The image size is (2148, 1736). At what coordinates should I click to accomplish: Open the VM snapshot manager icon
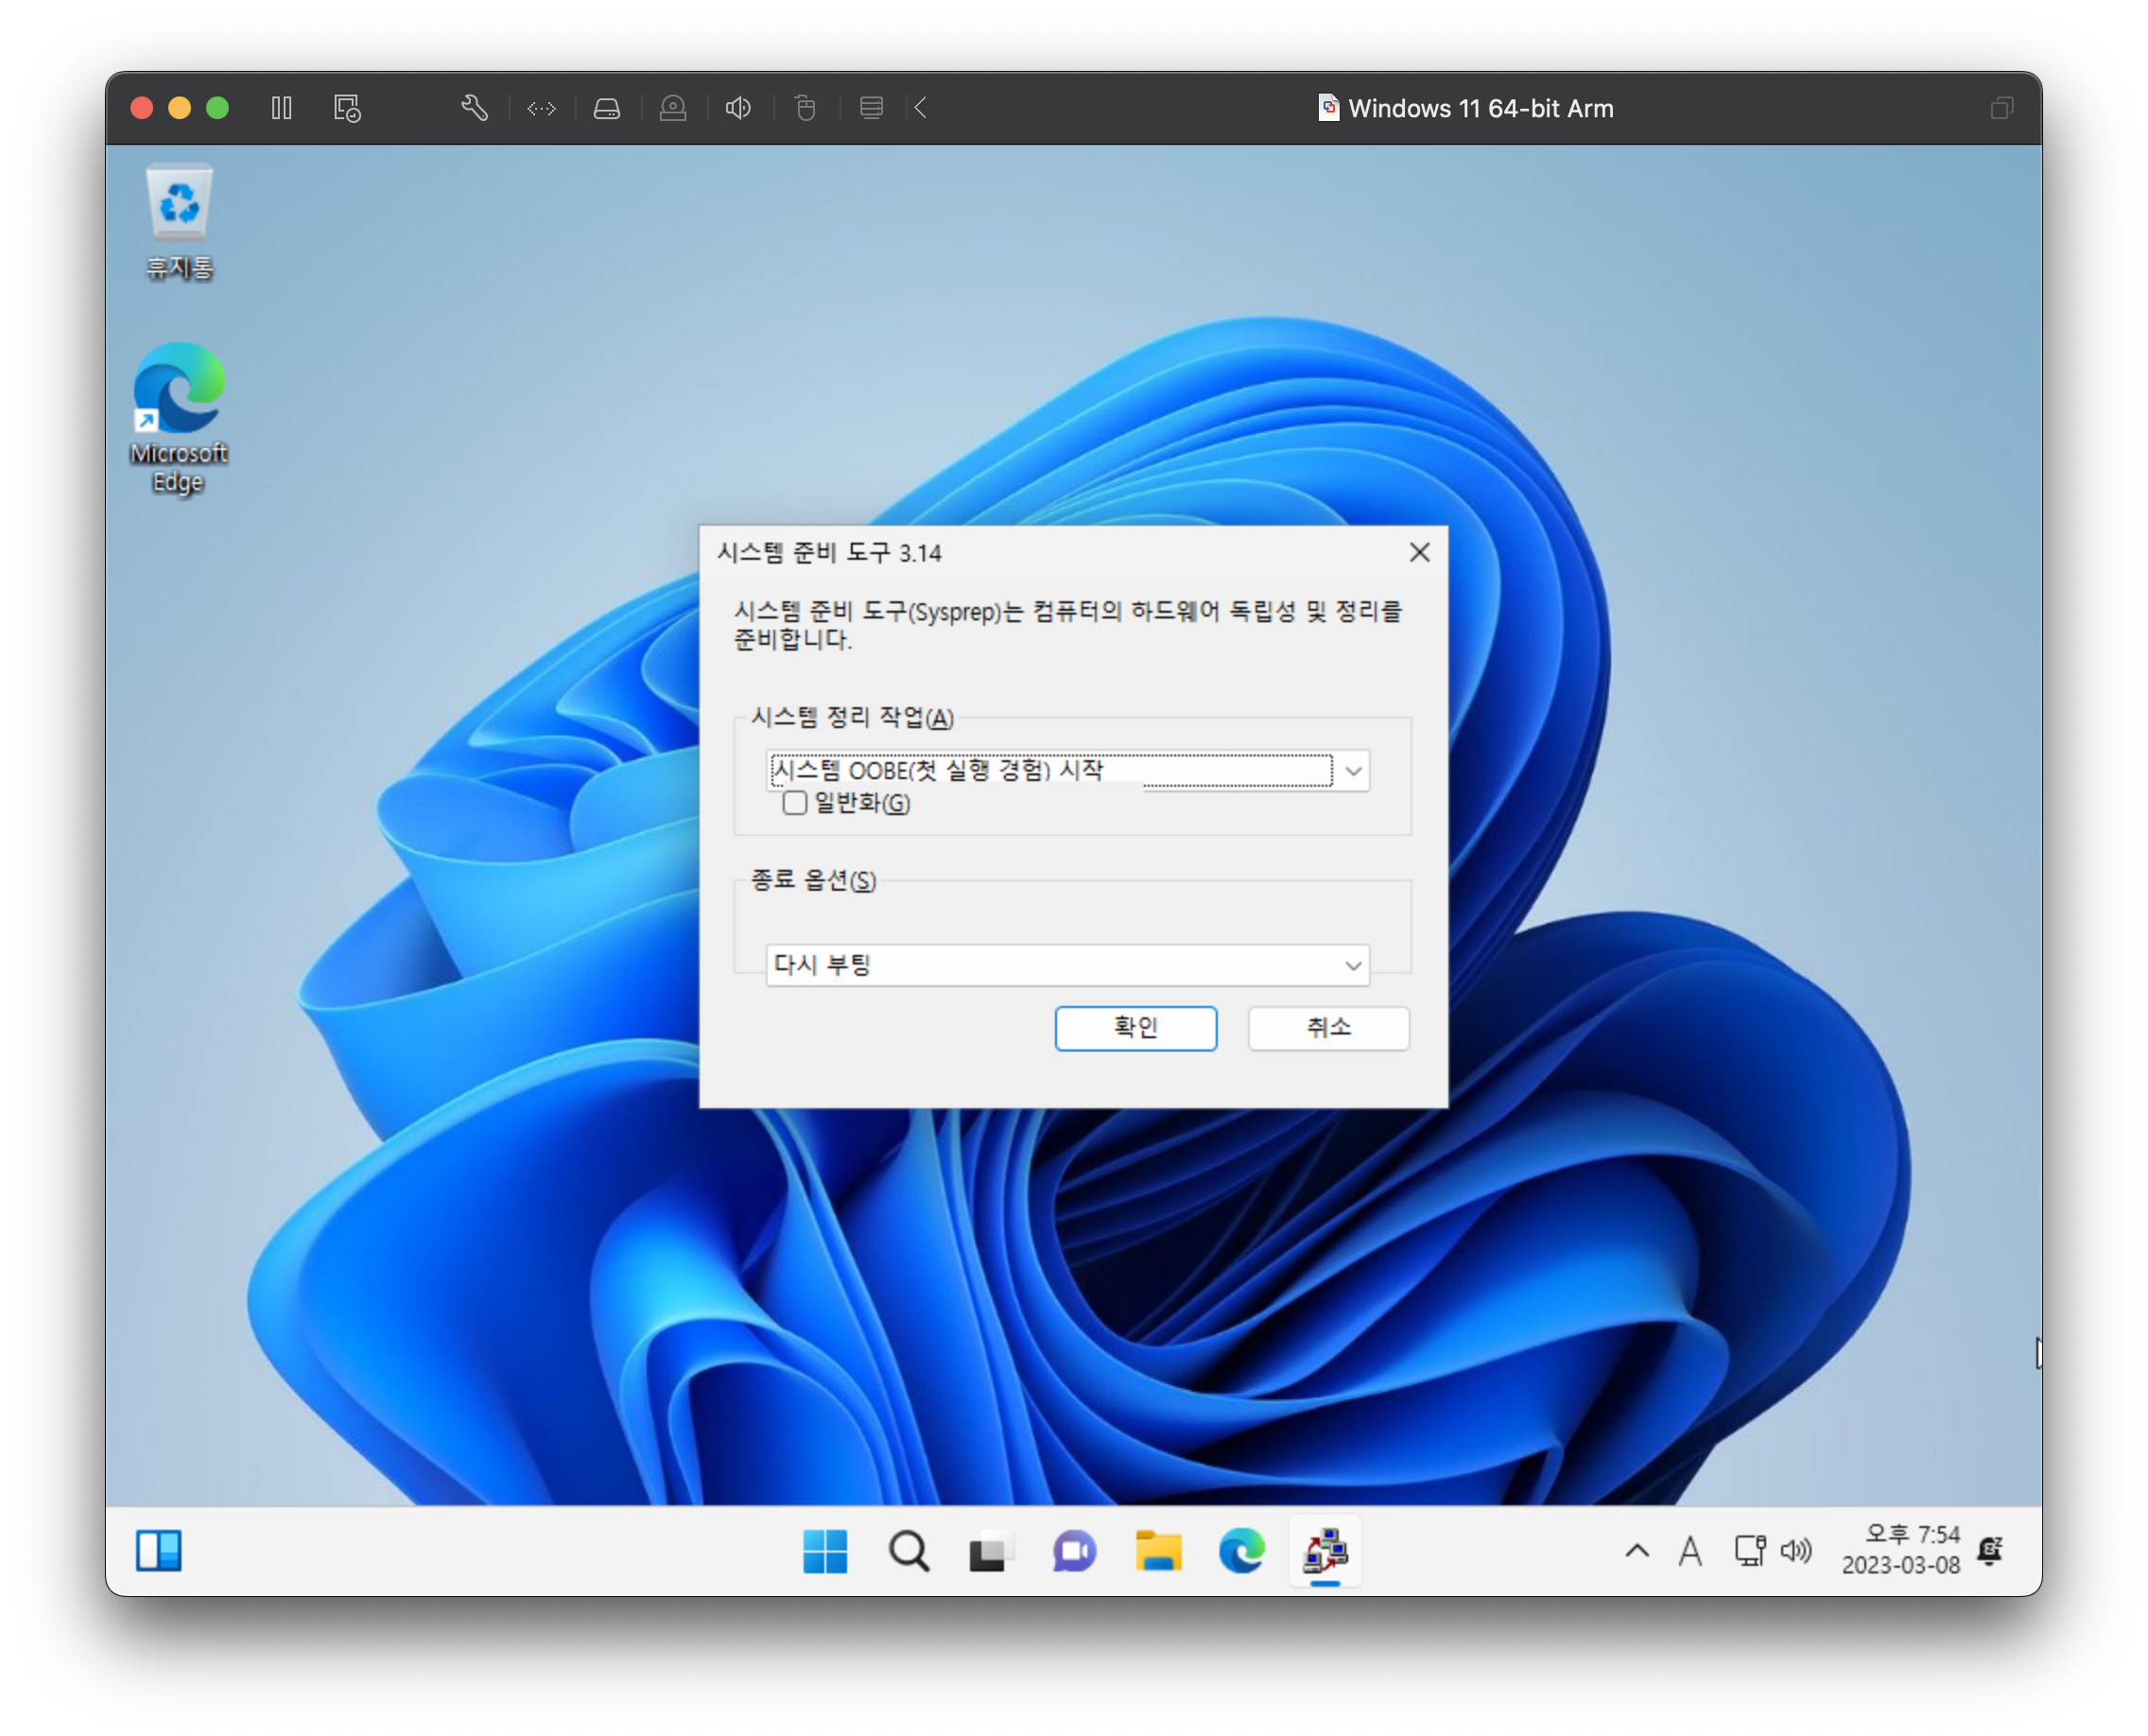point(347,108)
